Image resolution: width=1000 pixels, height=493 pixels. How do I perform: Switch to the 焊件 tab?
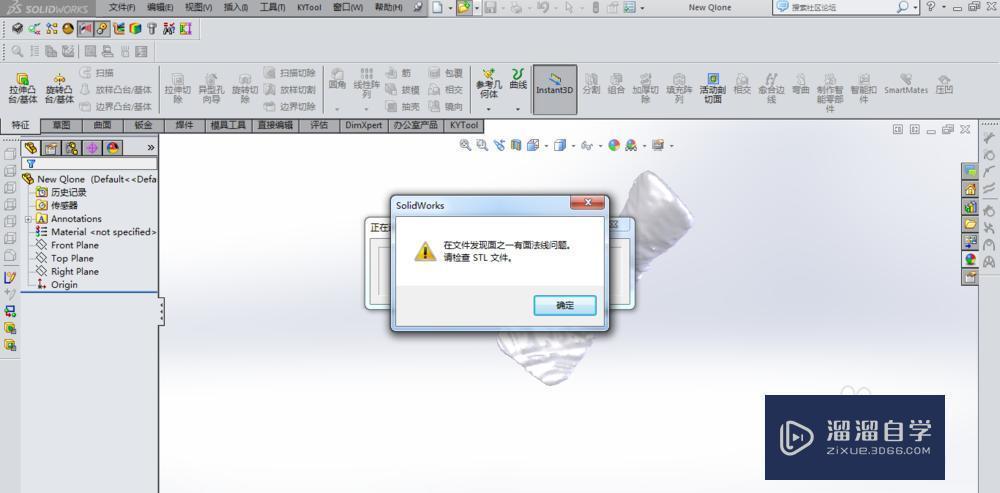tap(184, 125)
